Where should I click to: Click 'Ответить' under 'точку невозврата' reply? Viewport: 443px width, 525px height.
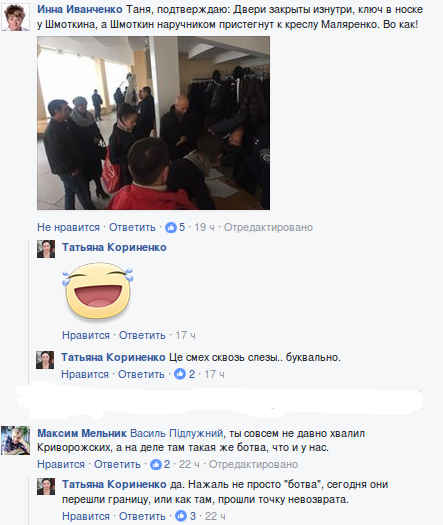coord(142,516)
